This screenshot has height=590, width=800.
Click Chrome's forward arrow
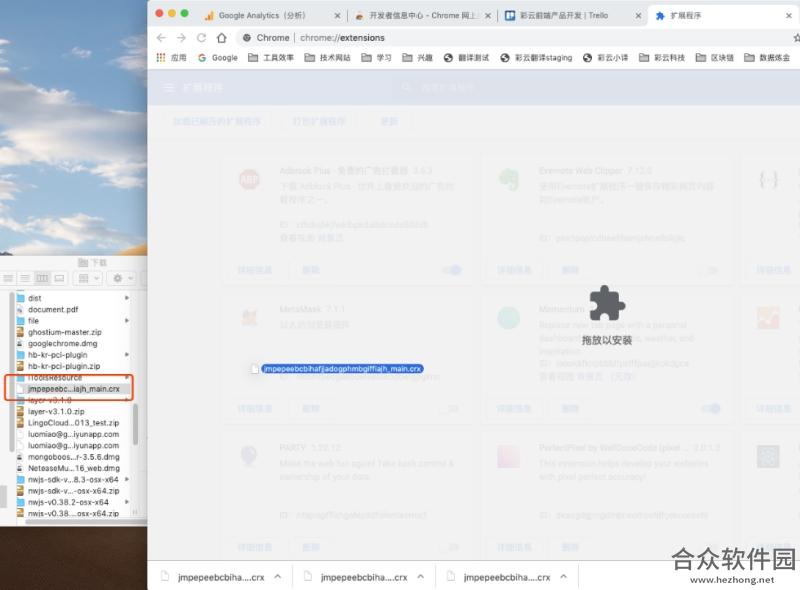point(181,38)
